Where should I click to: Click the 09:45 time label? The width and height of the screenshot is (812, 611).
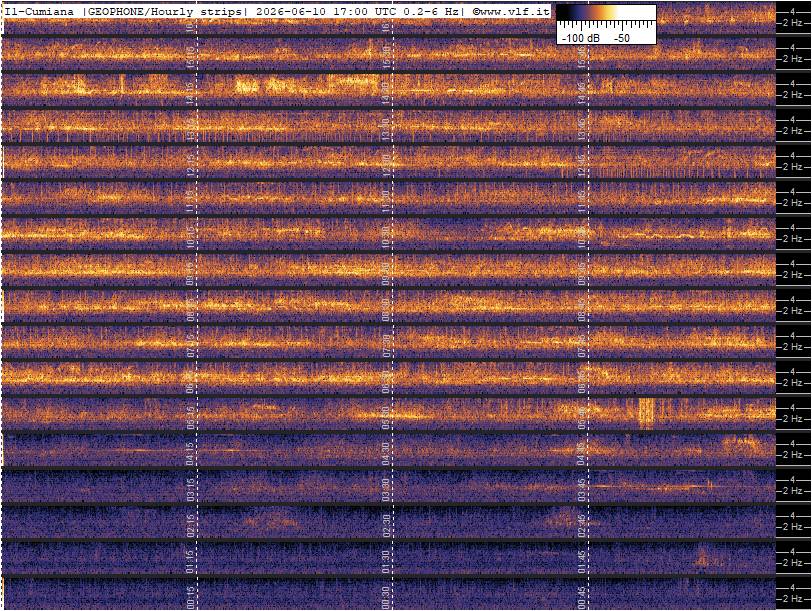click(x=582, y=274)
